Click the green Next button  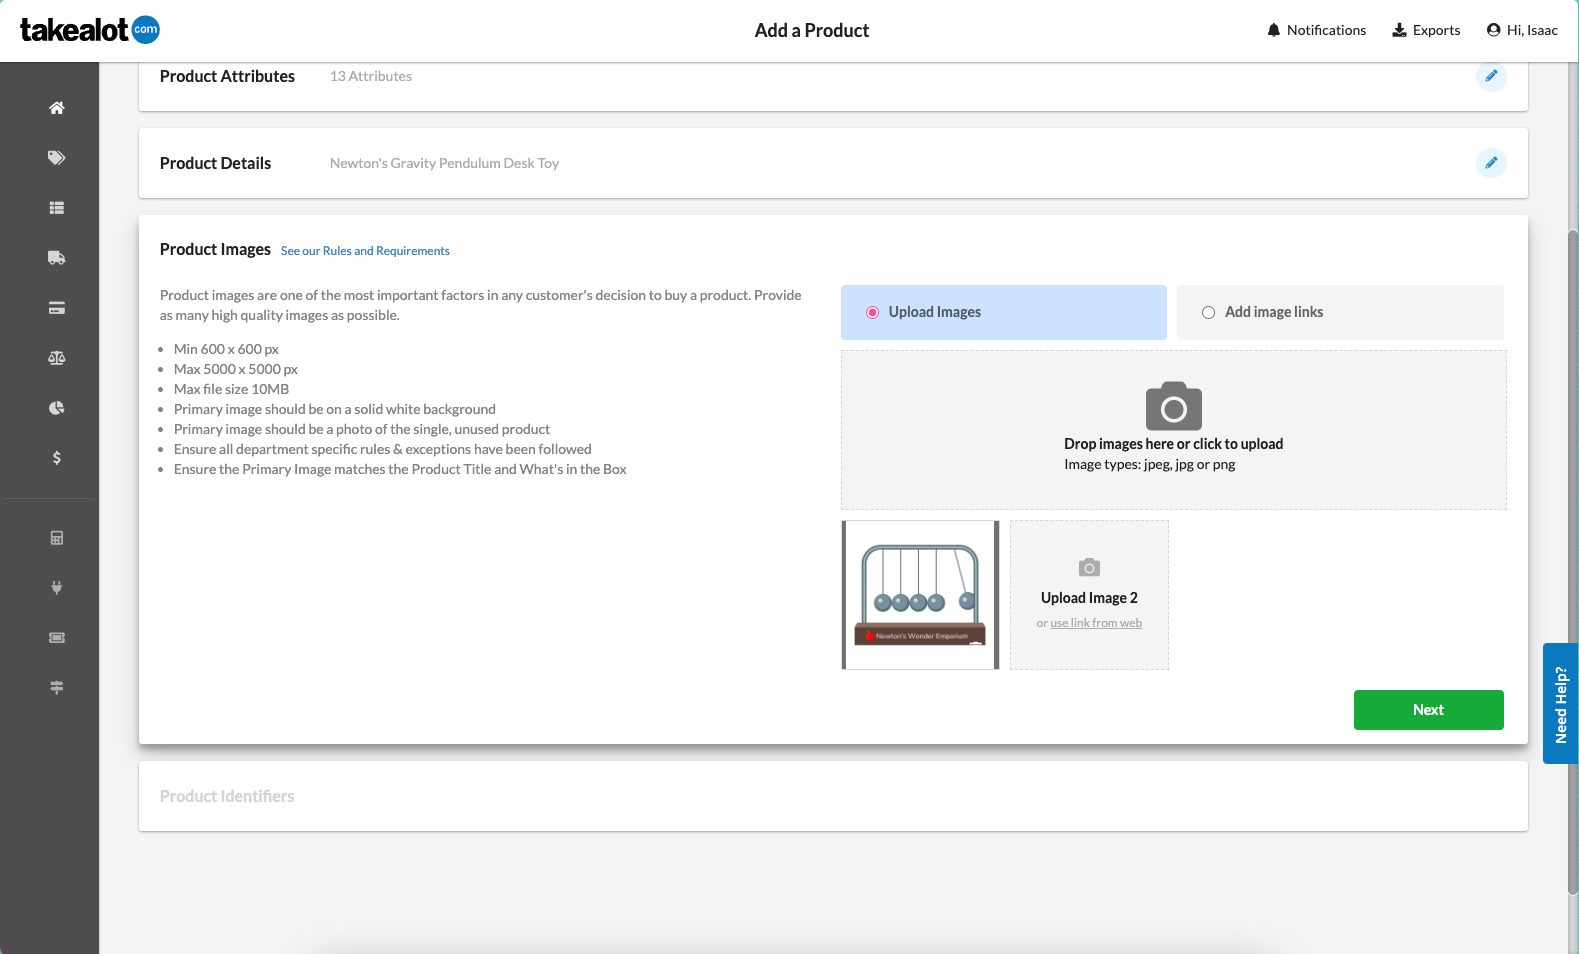coord(1428,710)
